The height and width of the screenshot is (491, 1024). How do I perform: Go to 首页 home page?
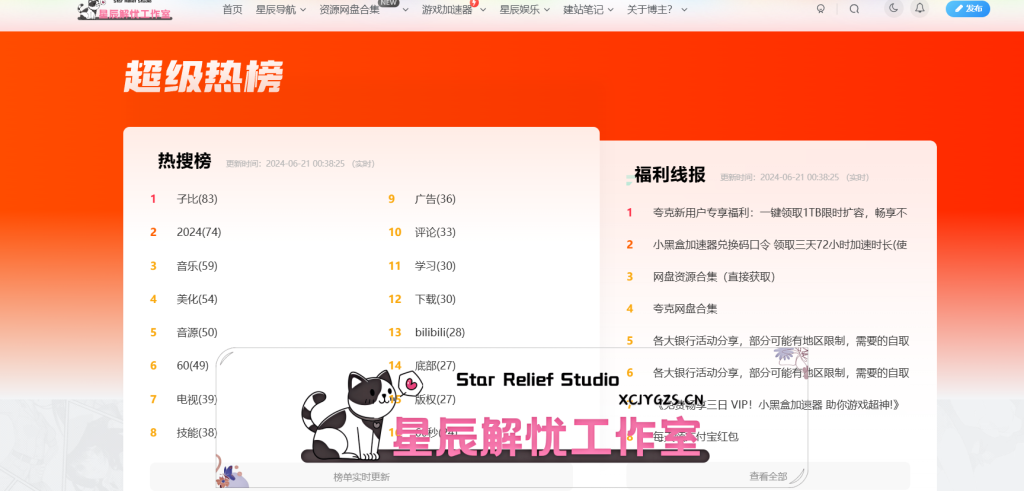(232, 10)
